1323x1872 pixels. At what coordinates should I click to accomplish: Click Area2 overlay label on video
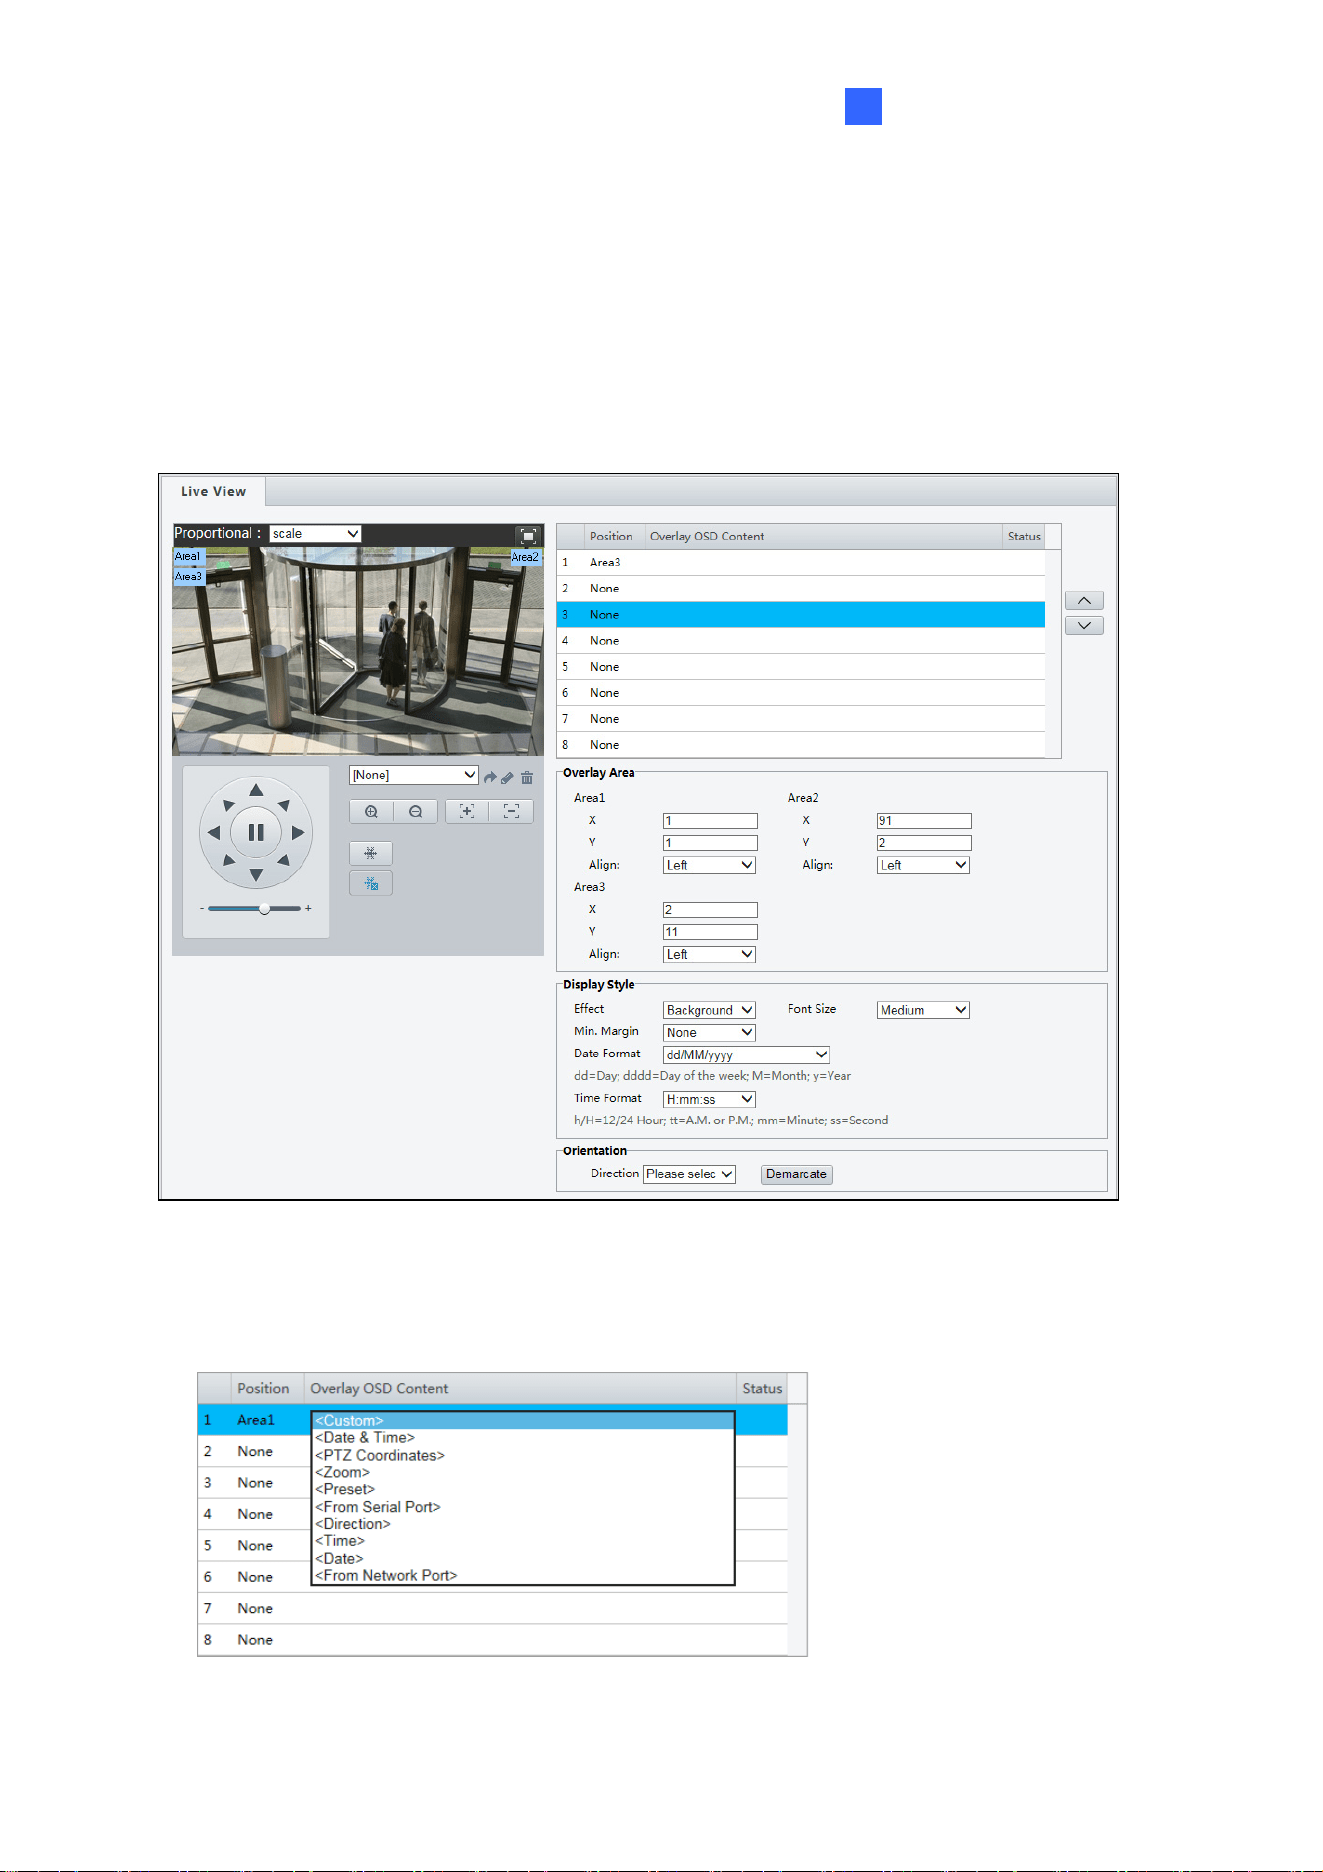pos(525,557)
